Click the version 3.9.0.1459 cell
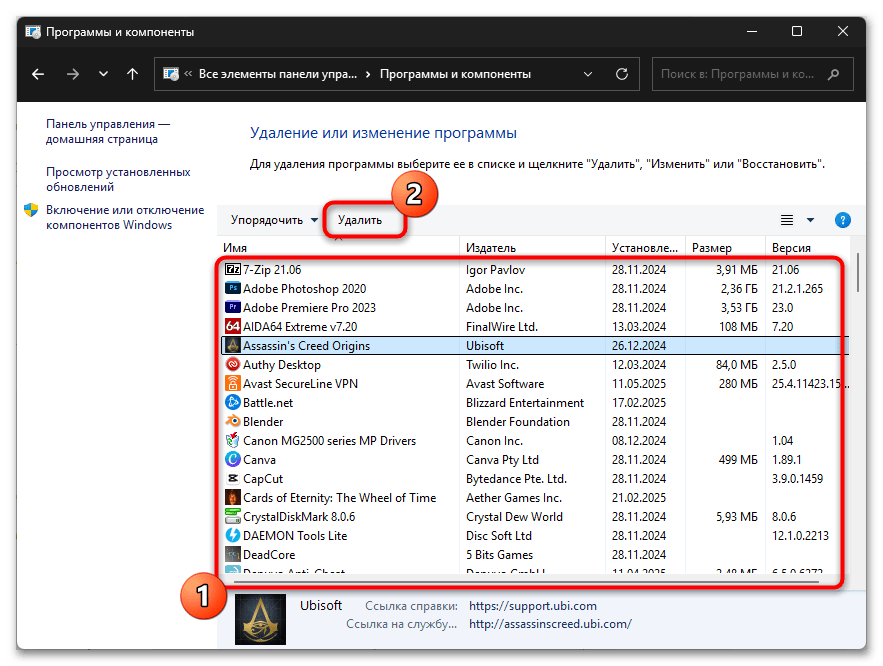 (797, 479)
